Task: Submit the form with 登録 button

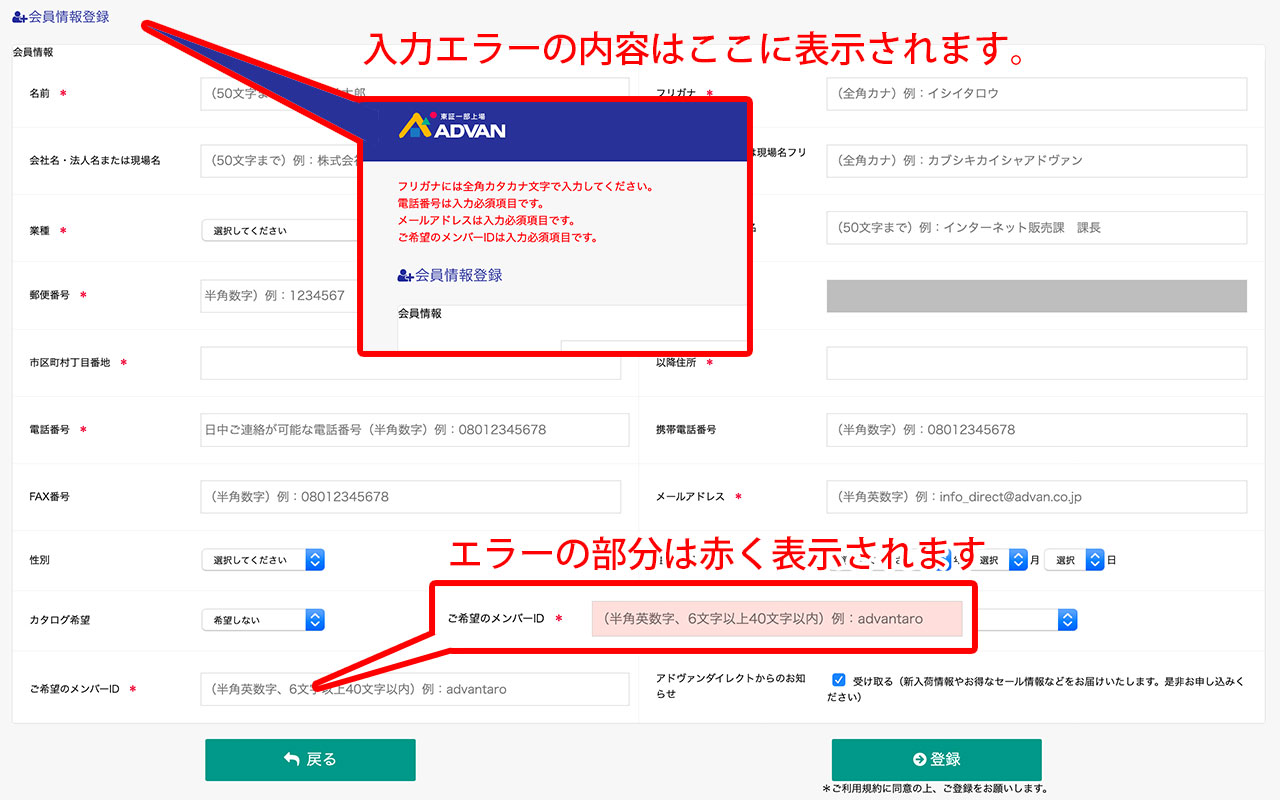Action: pyautogui.click(x=936, y=760)
